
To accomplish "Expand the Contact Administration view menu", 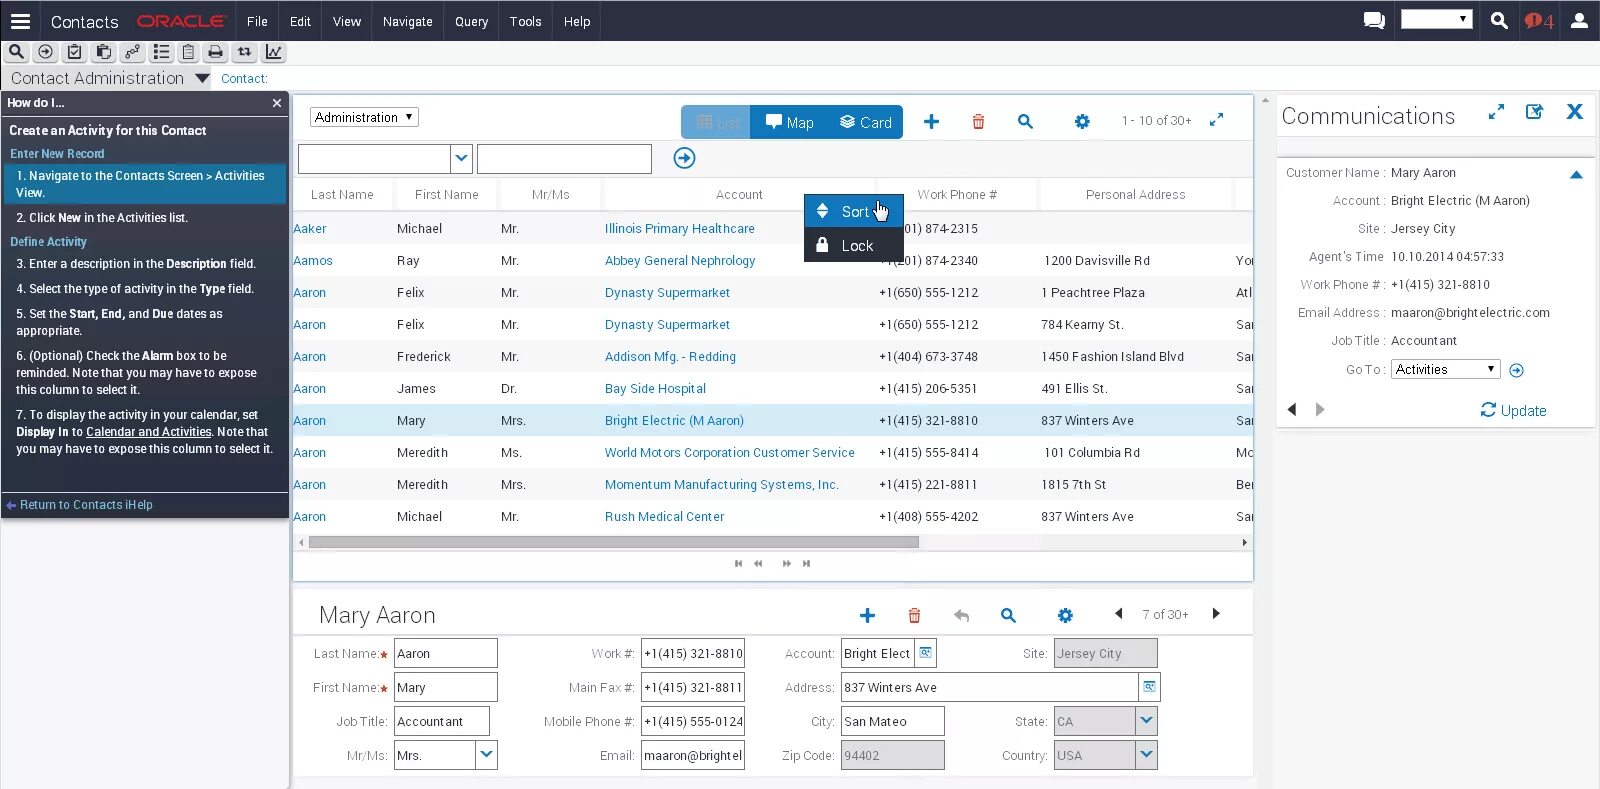I will pos(202,78).
